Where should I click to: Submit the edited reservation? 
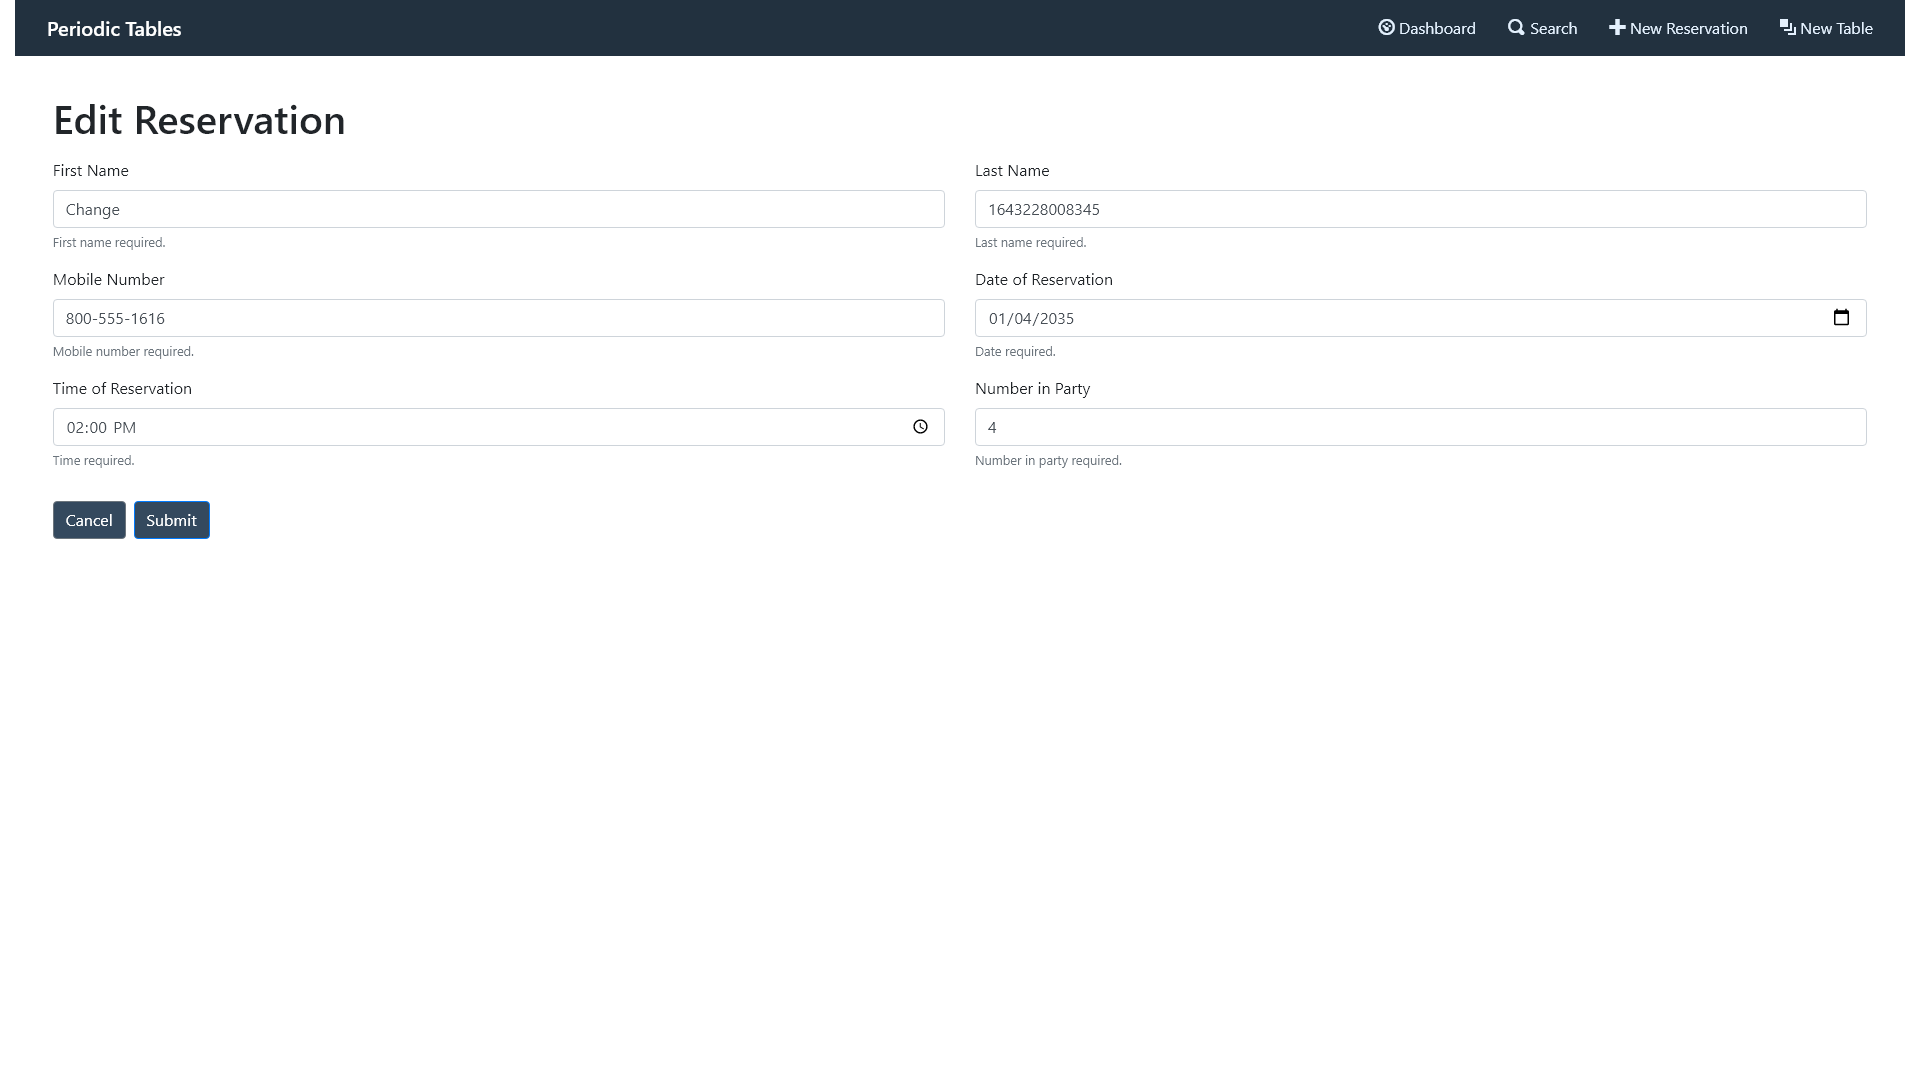point(172,520)
